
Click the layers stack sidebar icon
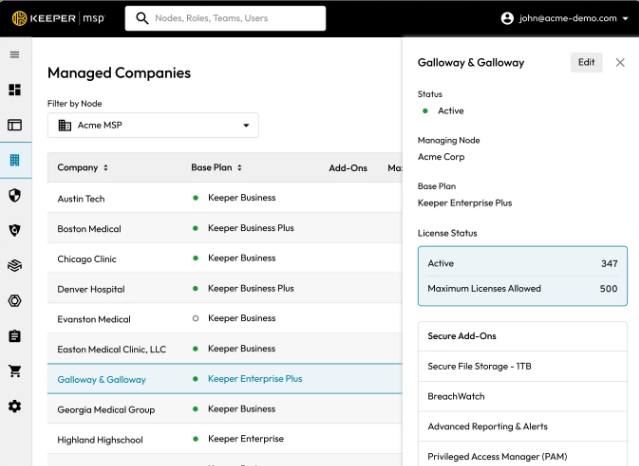pos(14,265)
